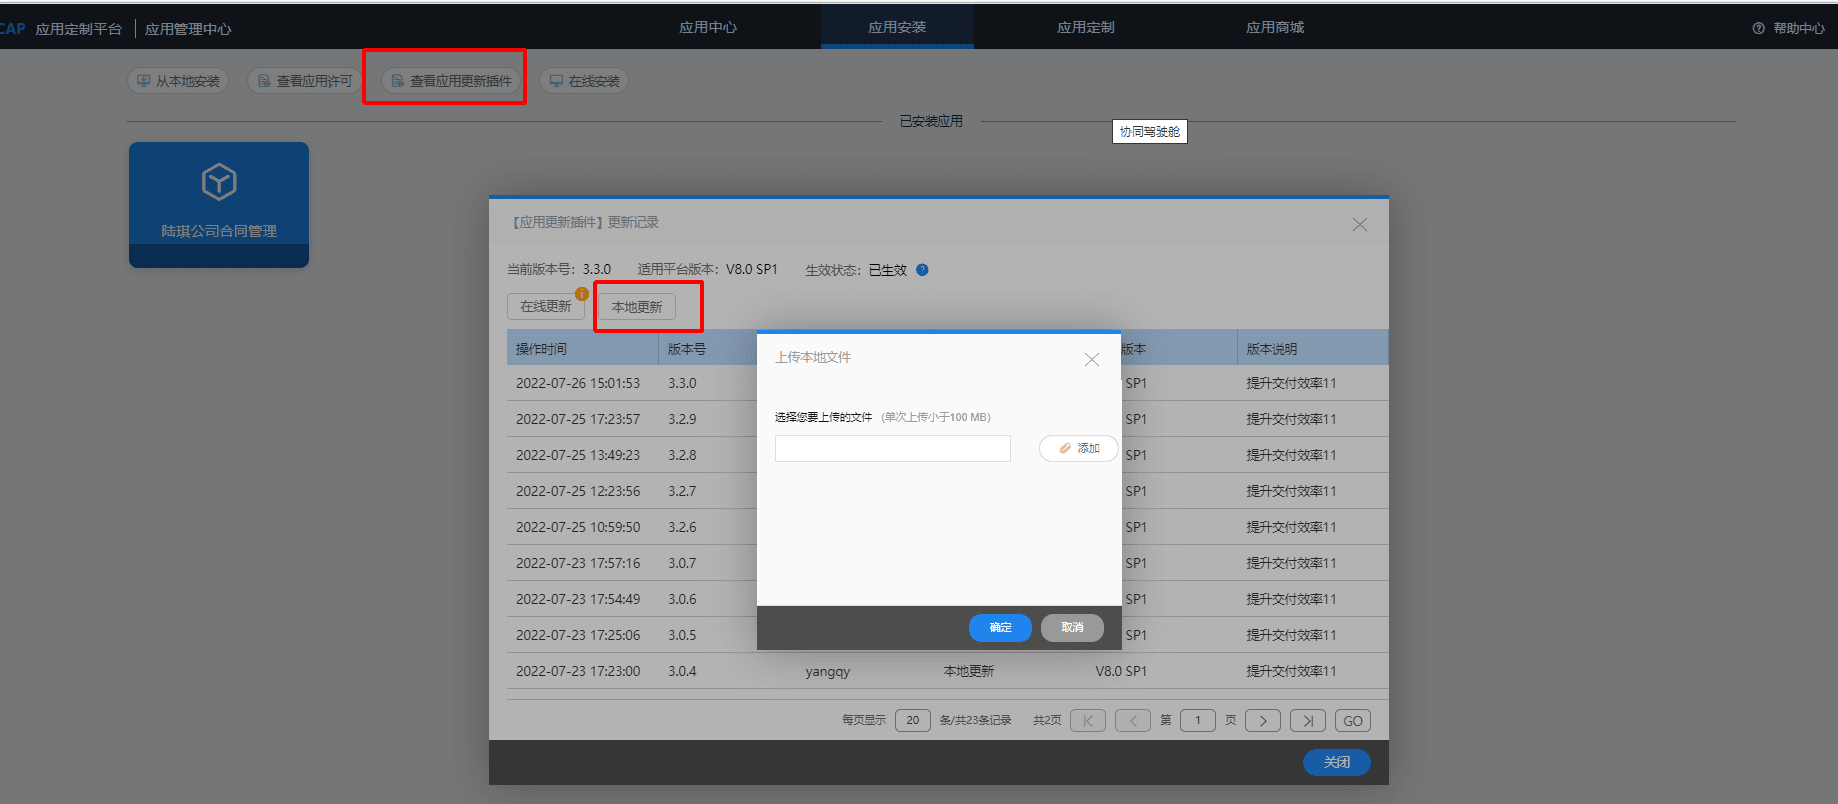Go to first page icon
Image resolution: width=1838 pixels, height=804 pixels.
coord(1088,720)
